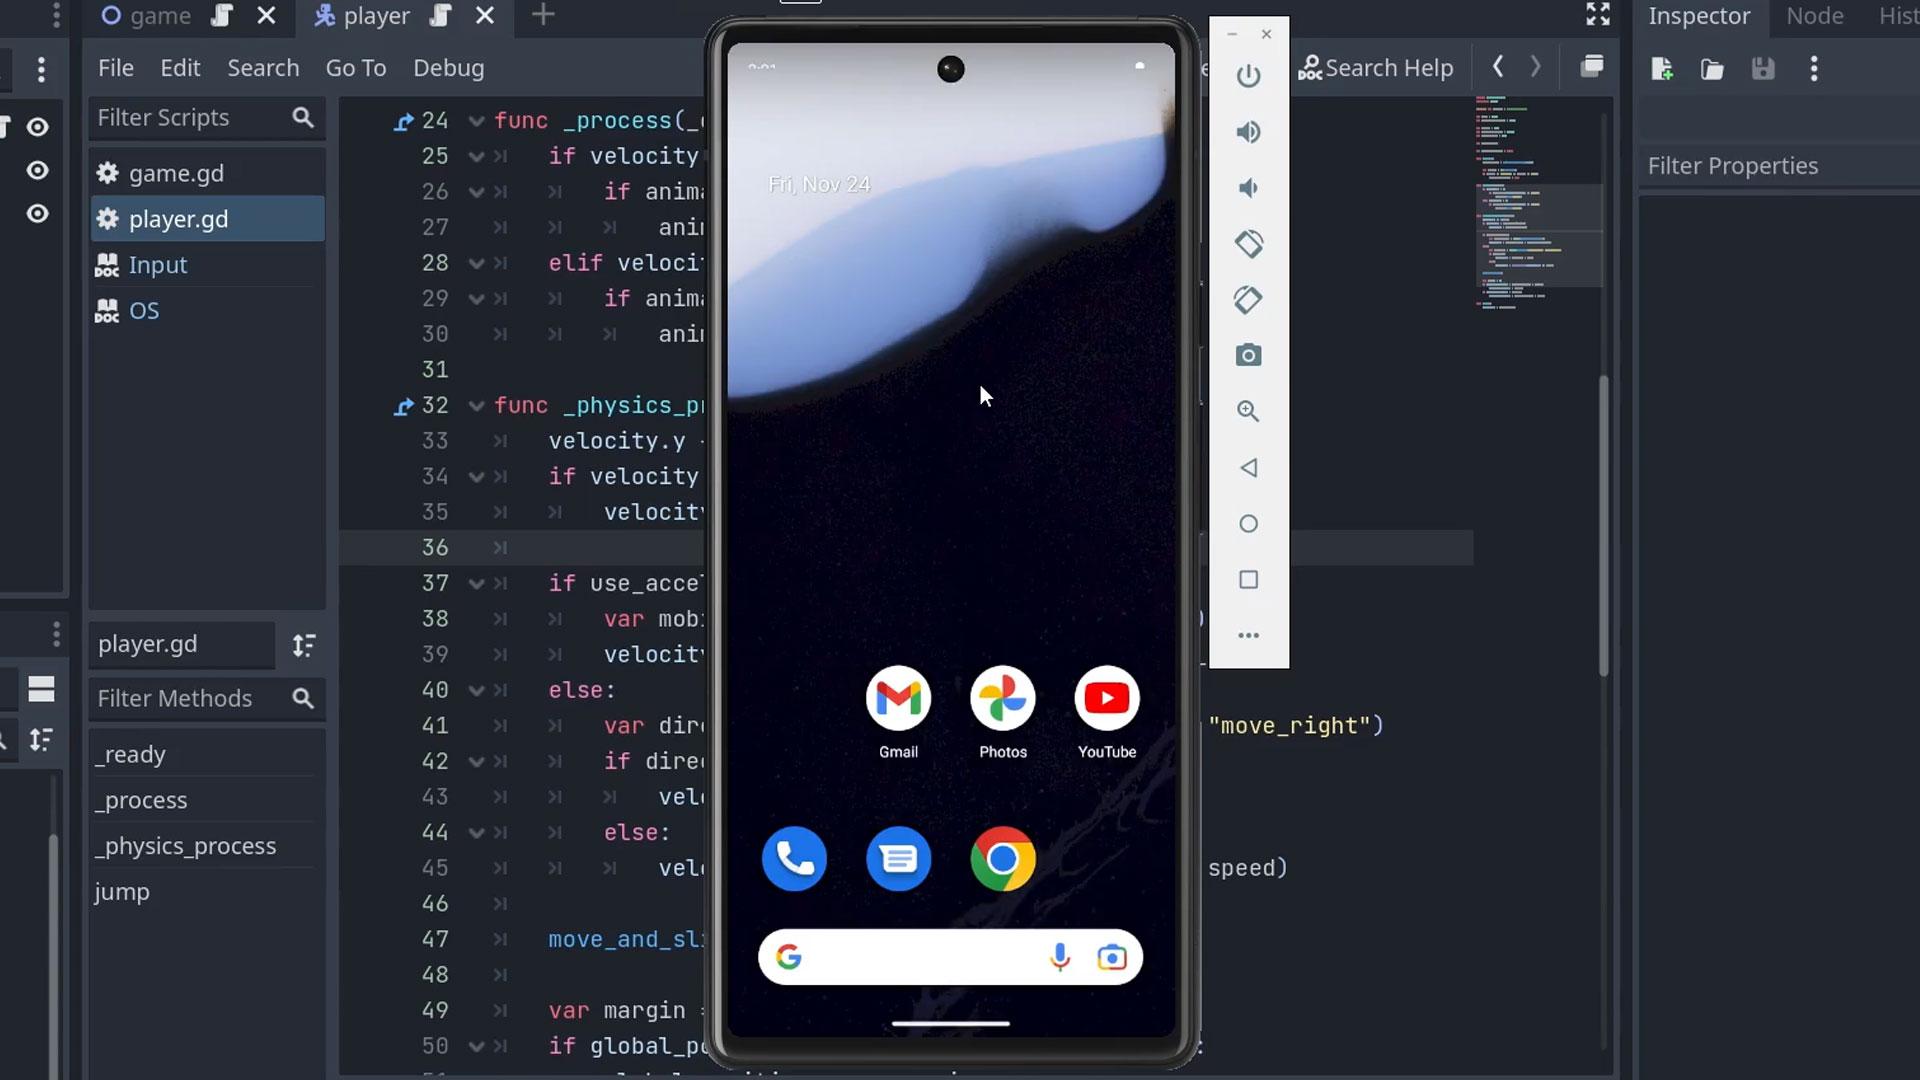The height and width of the screenshot is (1080, 1920).
Task: Toggle visibility of game.gd in the scripts panel
Action: pos(37,170)
